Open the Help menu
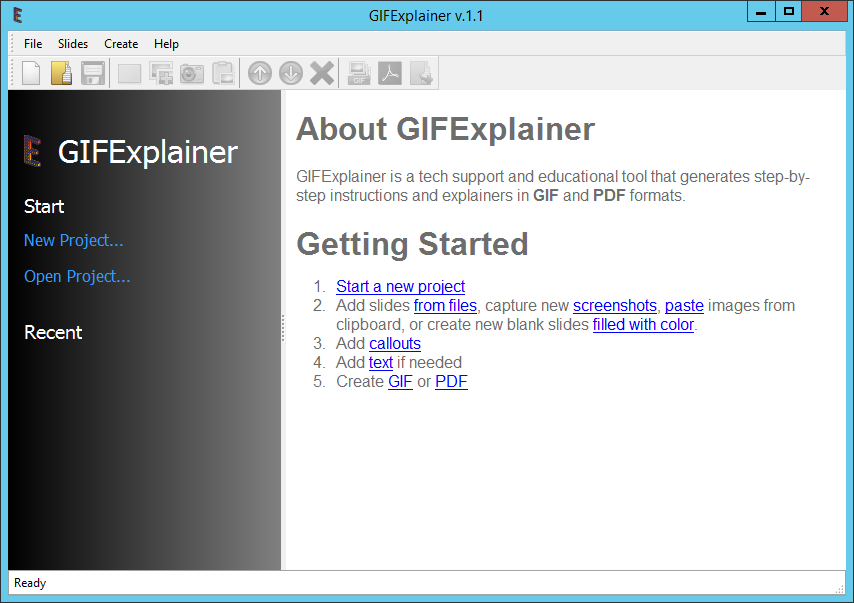The height and width of the screenshot is (603, 854). click(166, 44)
